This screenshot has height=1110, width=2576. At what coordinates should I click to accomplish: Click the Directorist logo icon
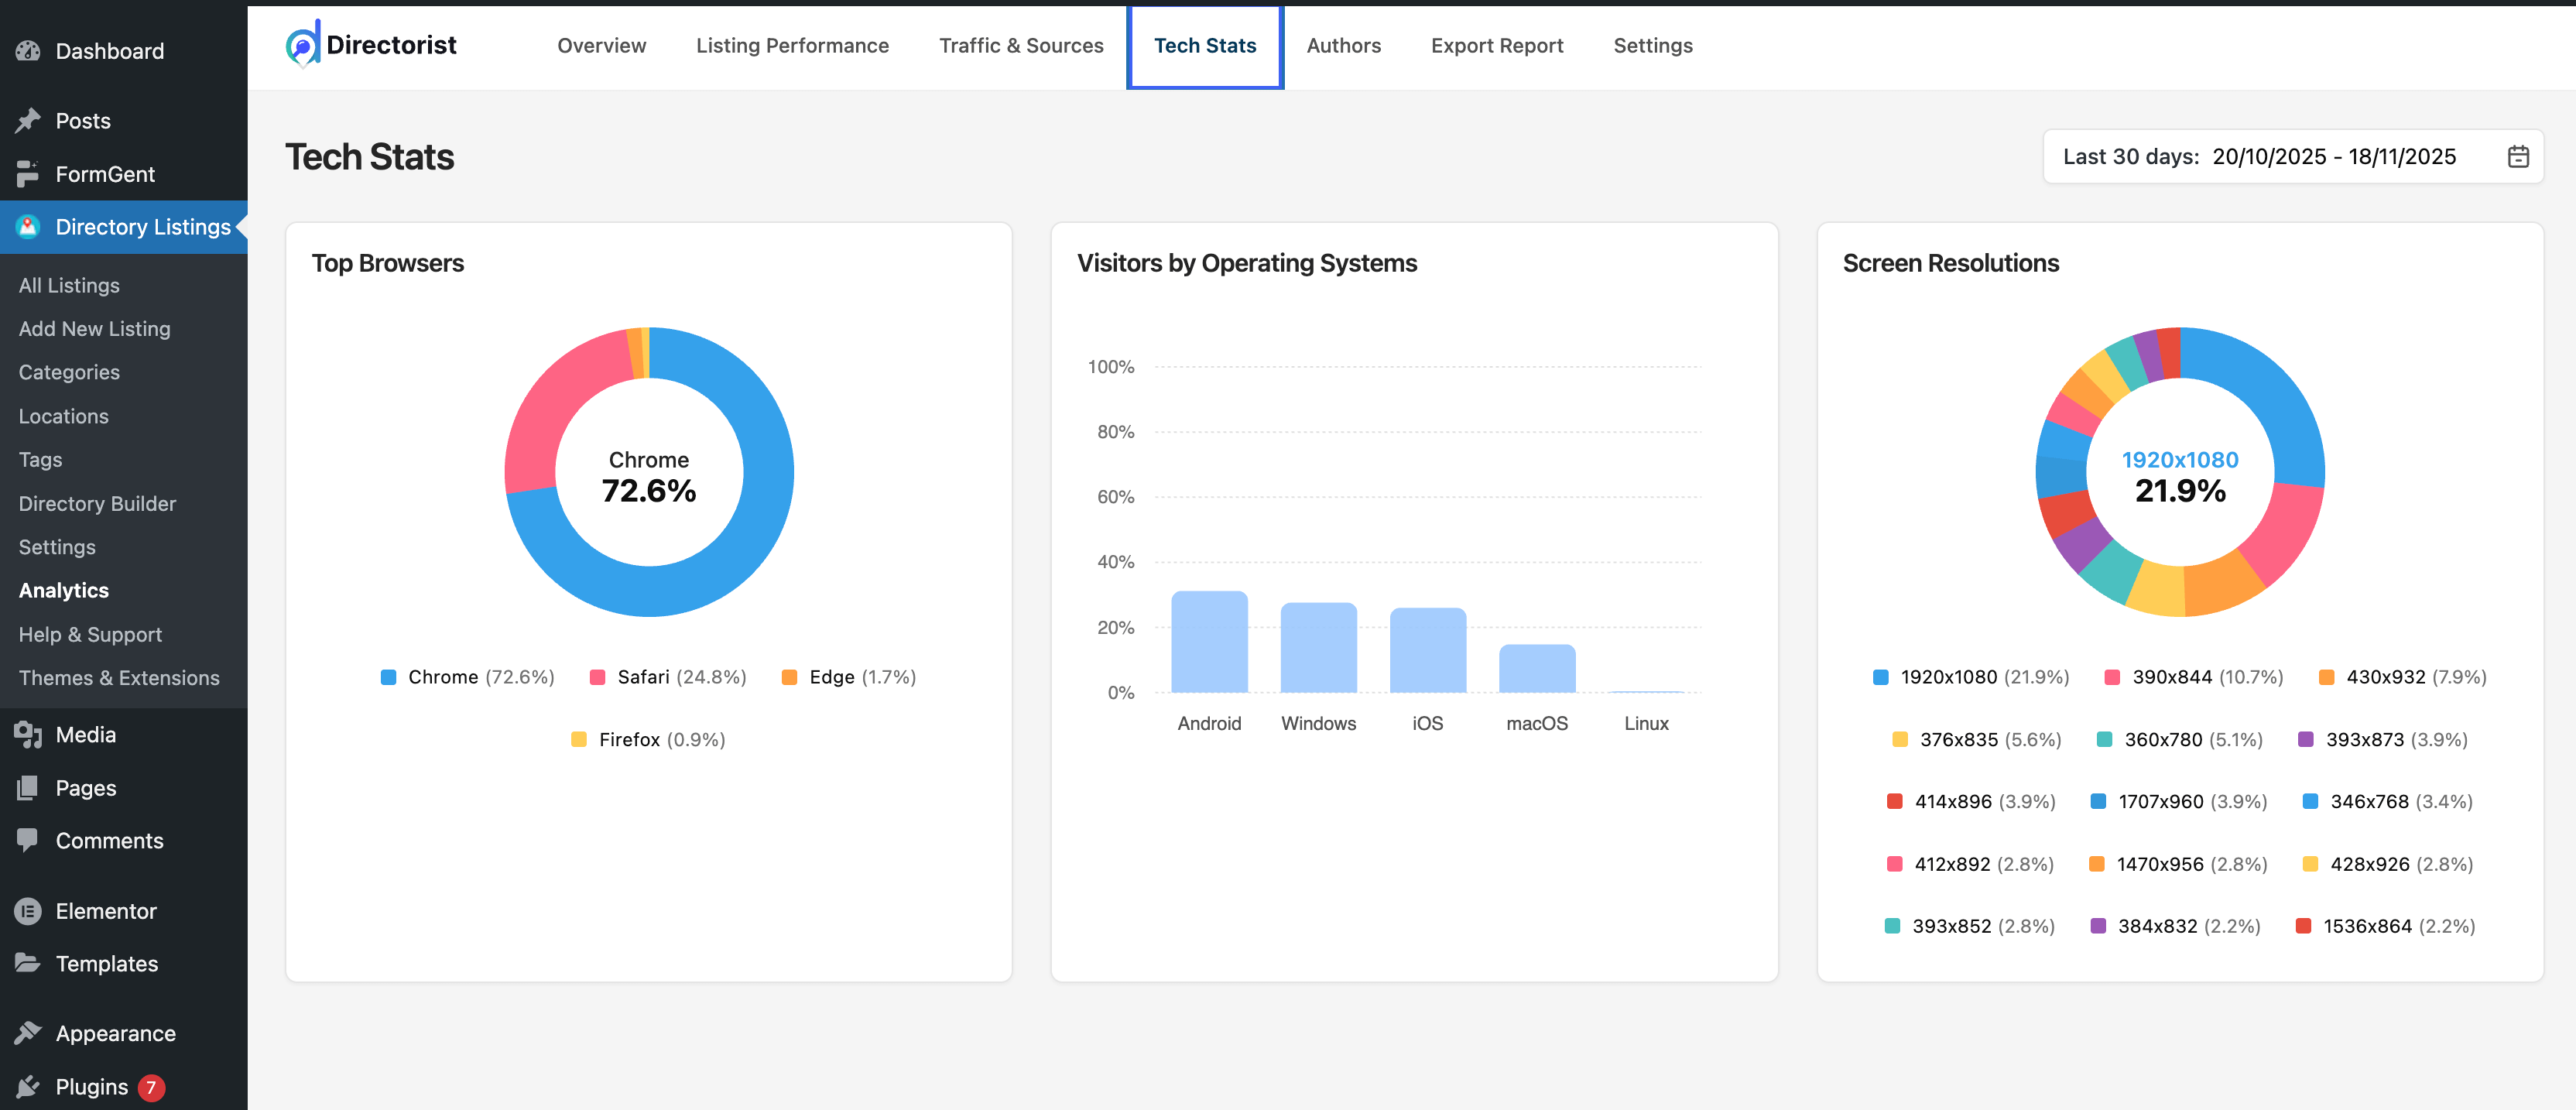tap(302, 45)
